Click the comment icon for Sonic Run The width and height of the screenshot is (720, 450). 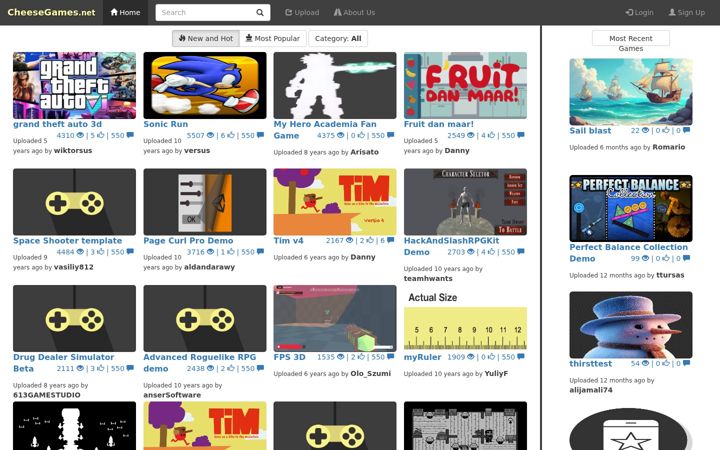coord(260,135)
